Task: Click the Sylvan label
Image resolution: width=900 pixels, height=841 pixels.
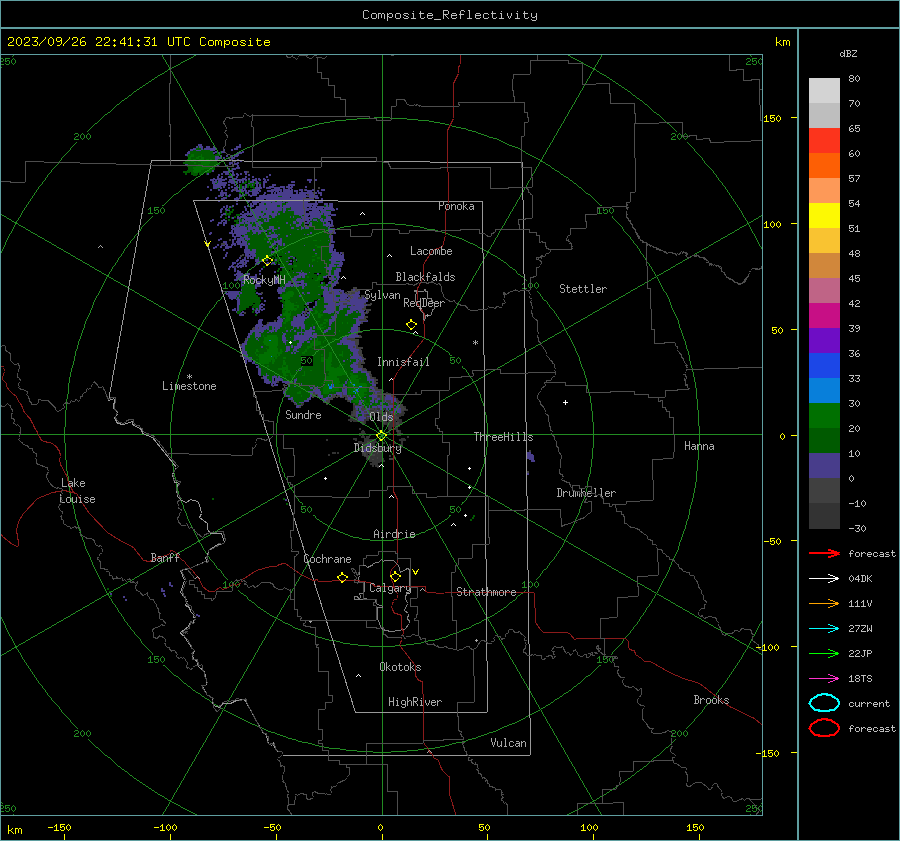Action: tap(382, 295)
